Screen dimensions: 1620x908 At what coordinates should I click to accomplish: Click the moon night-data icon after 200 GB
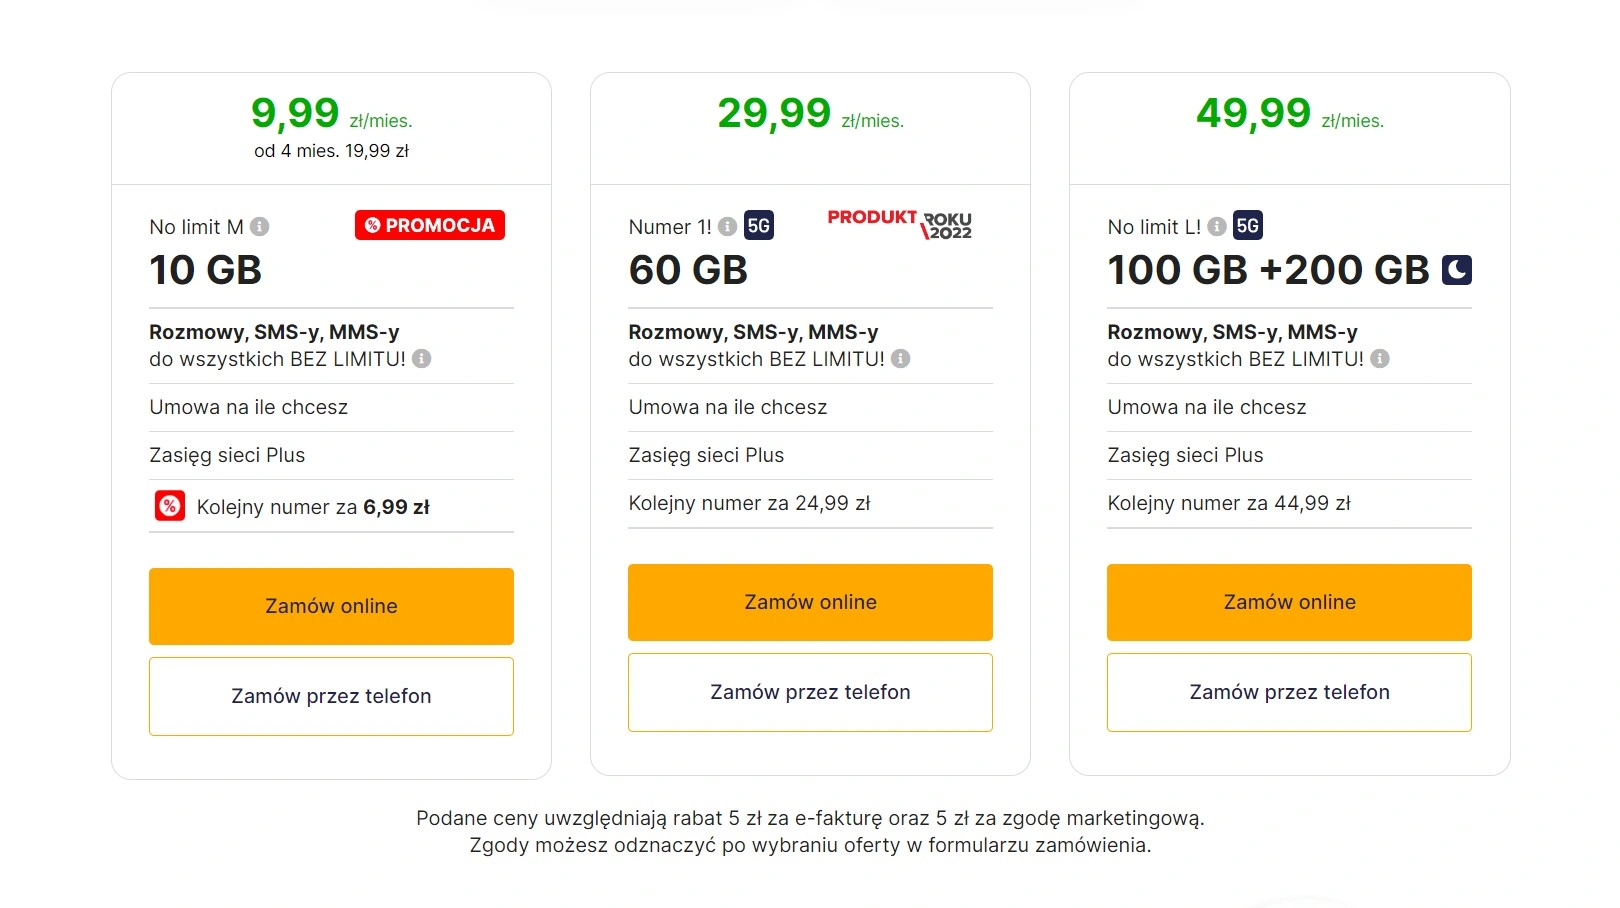click(1457, 270)
